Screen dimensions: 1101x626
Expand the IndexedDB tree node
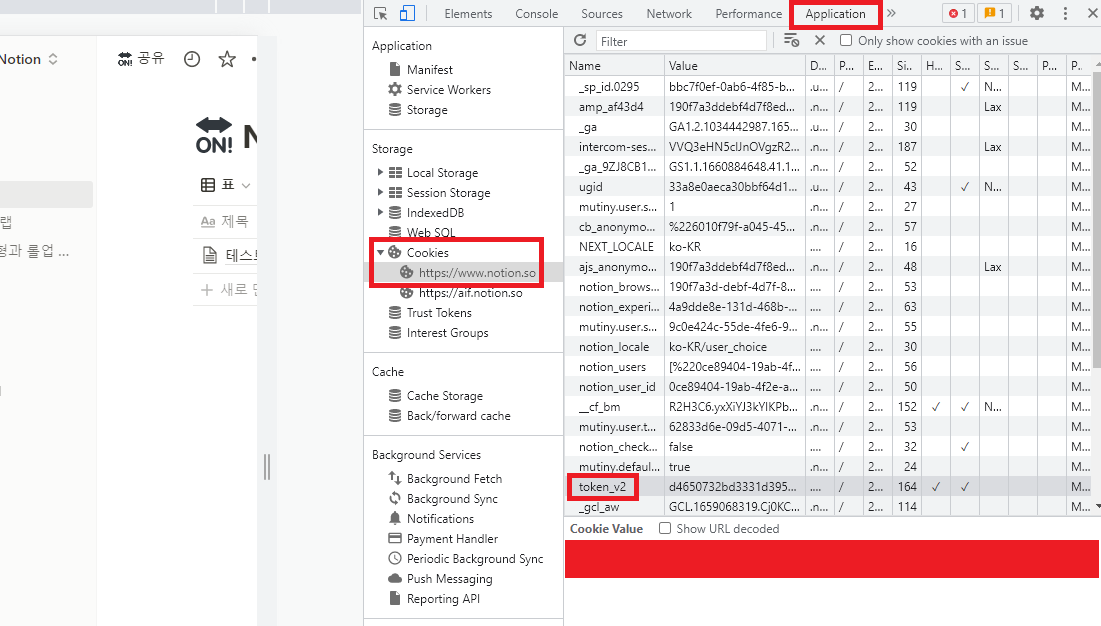tap(381, 212)
